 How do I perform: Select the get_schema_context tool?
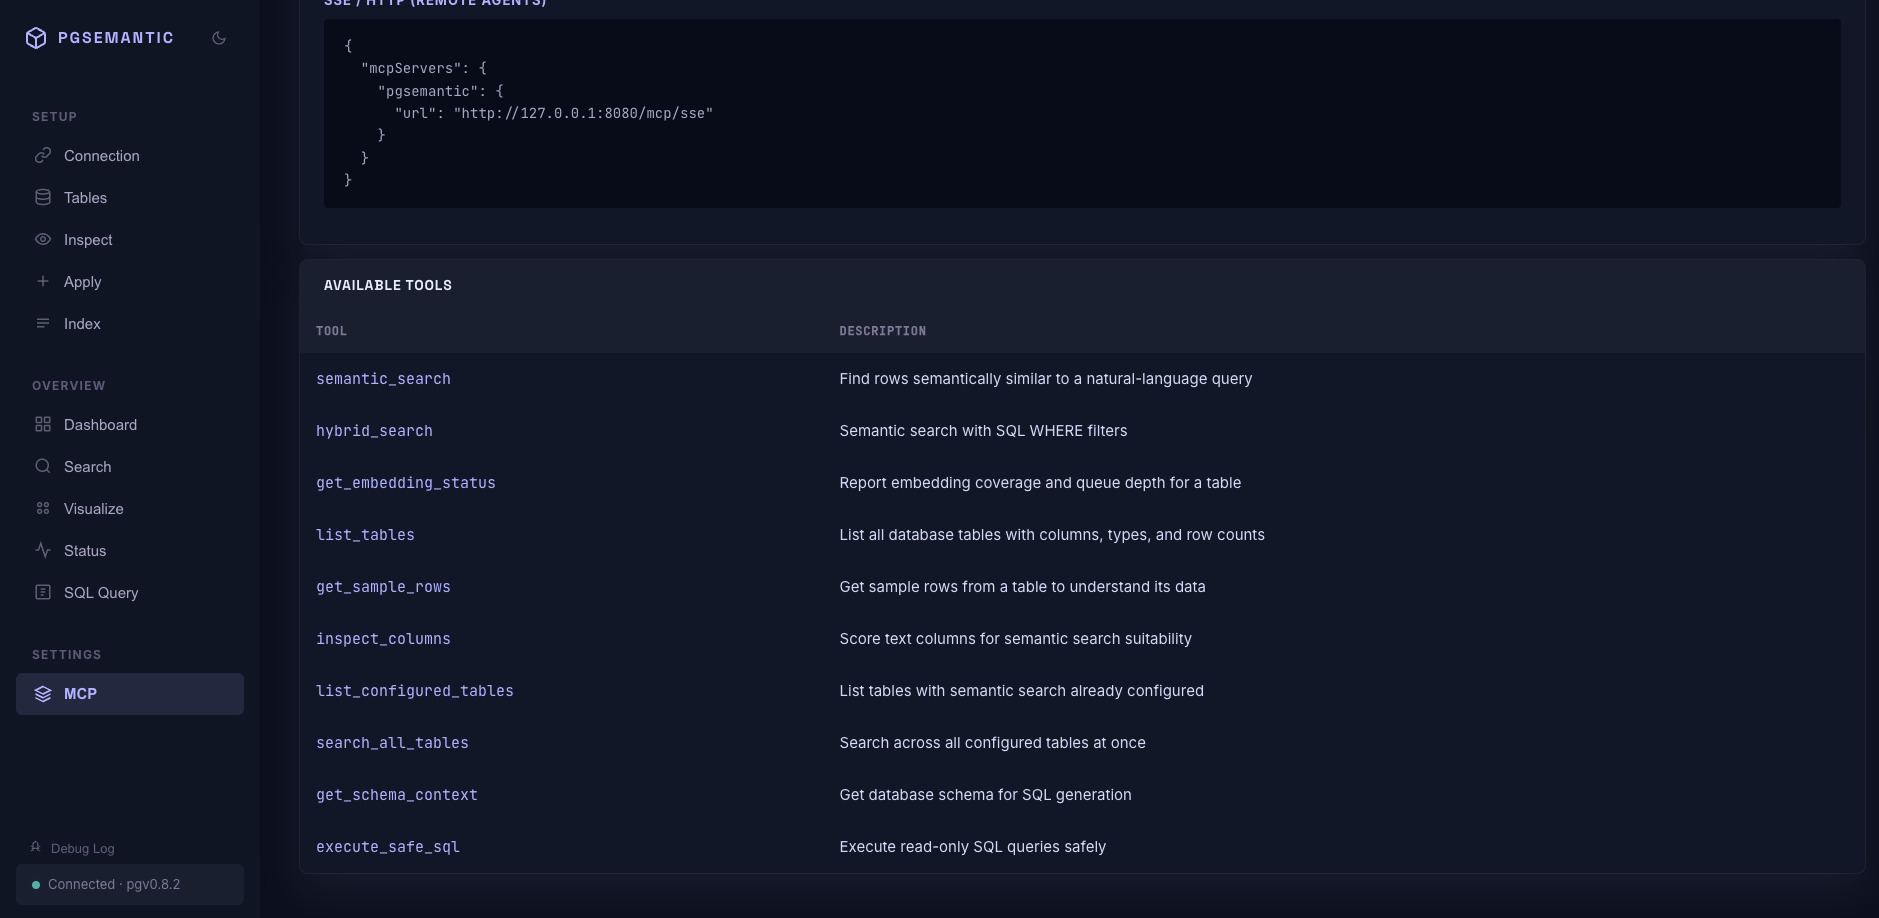click(x=397, y=794)
